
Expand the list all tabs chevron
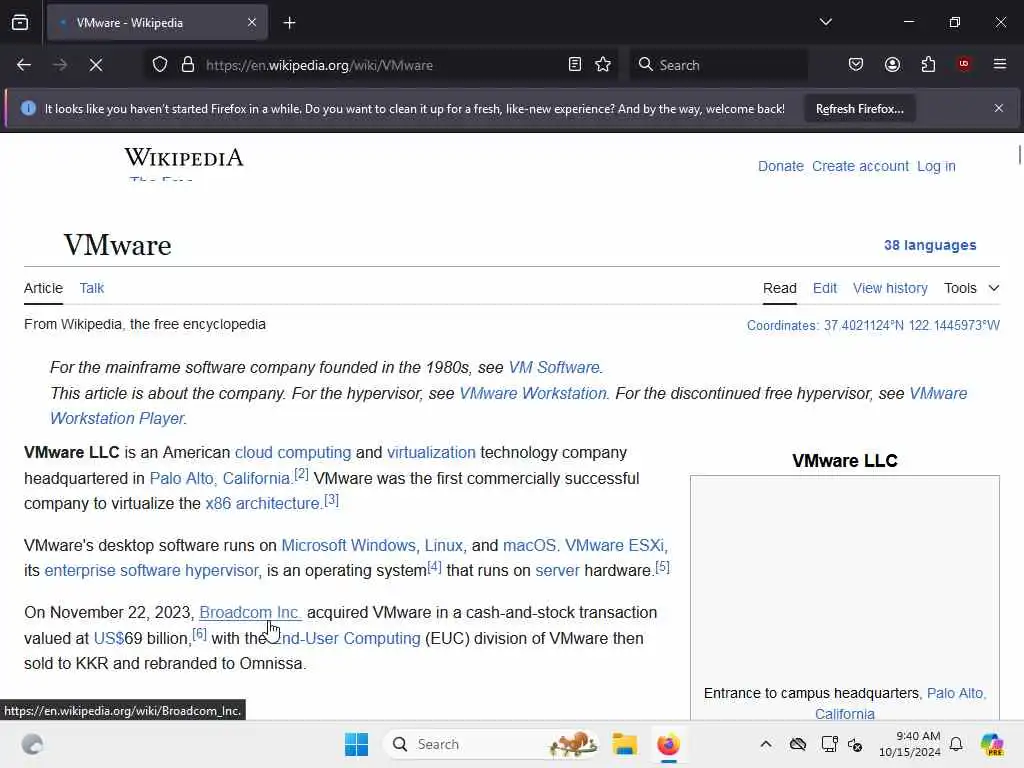[825, 22]
